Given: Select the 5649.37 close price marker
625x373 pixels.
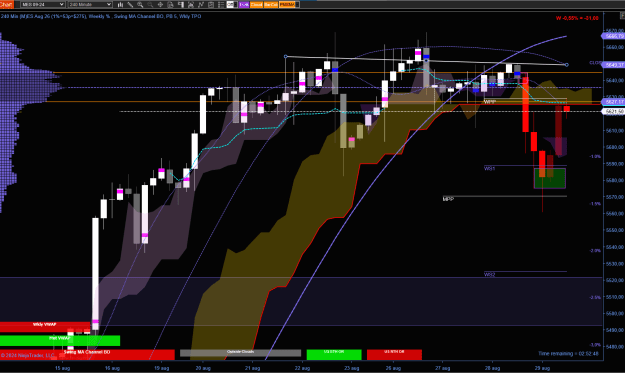Looking at the screenshot, I should click(x=613, y=65).
